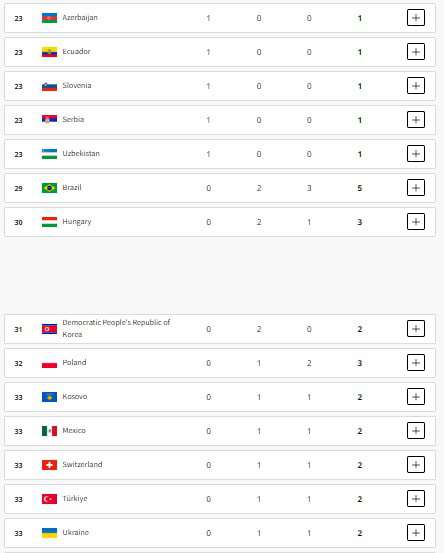The image size is (444, 553).
Task: Expand Ecuador medal details plus button
Action: click(416, 52)
